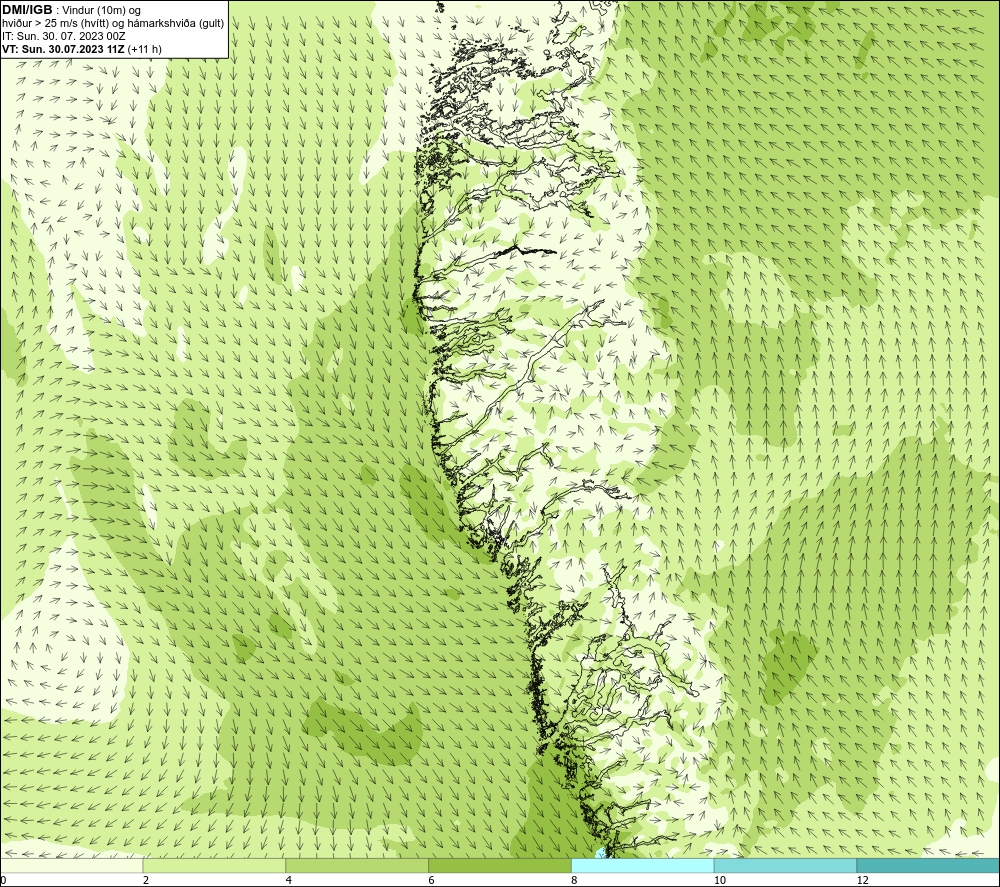Click the 0–2 m/s palest legend swatch
The width and height of the screenshot is (1000, 887).
coord(71,865)
